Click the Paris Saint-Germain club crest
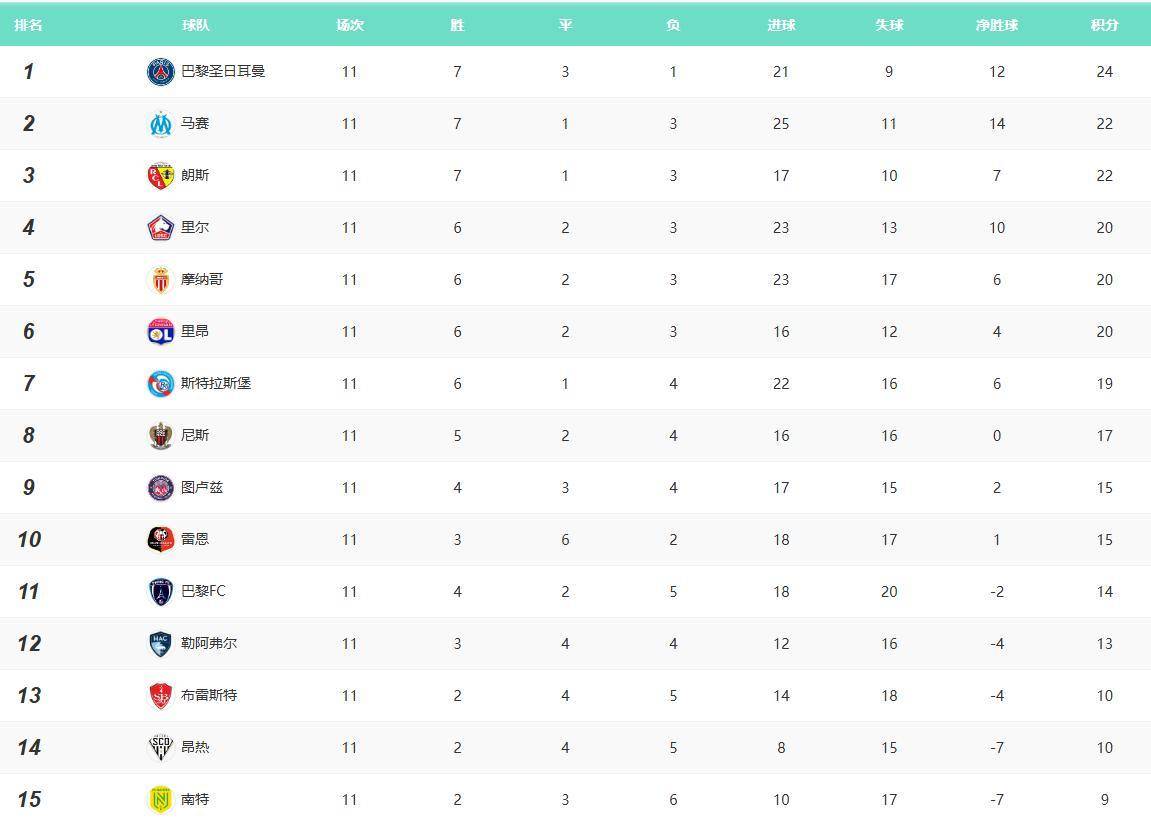Image resolution: width=1151 pixels, height=823 pixels. coord(160,72)
